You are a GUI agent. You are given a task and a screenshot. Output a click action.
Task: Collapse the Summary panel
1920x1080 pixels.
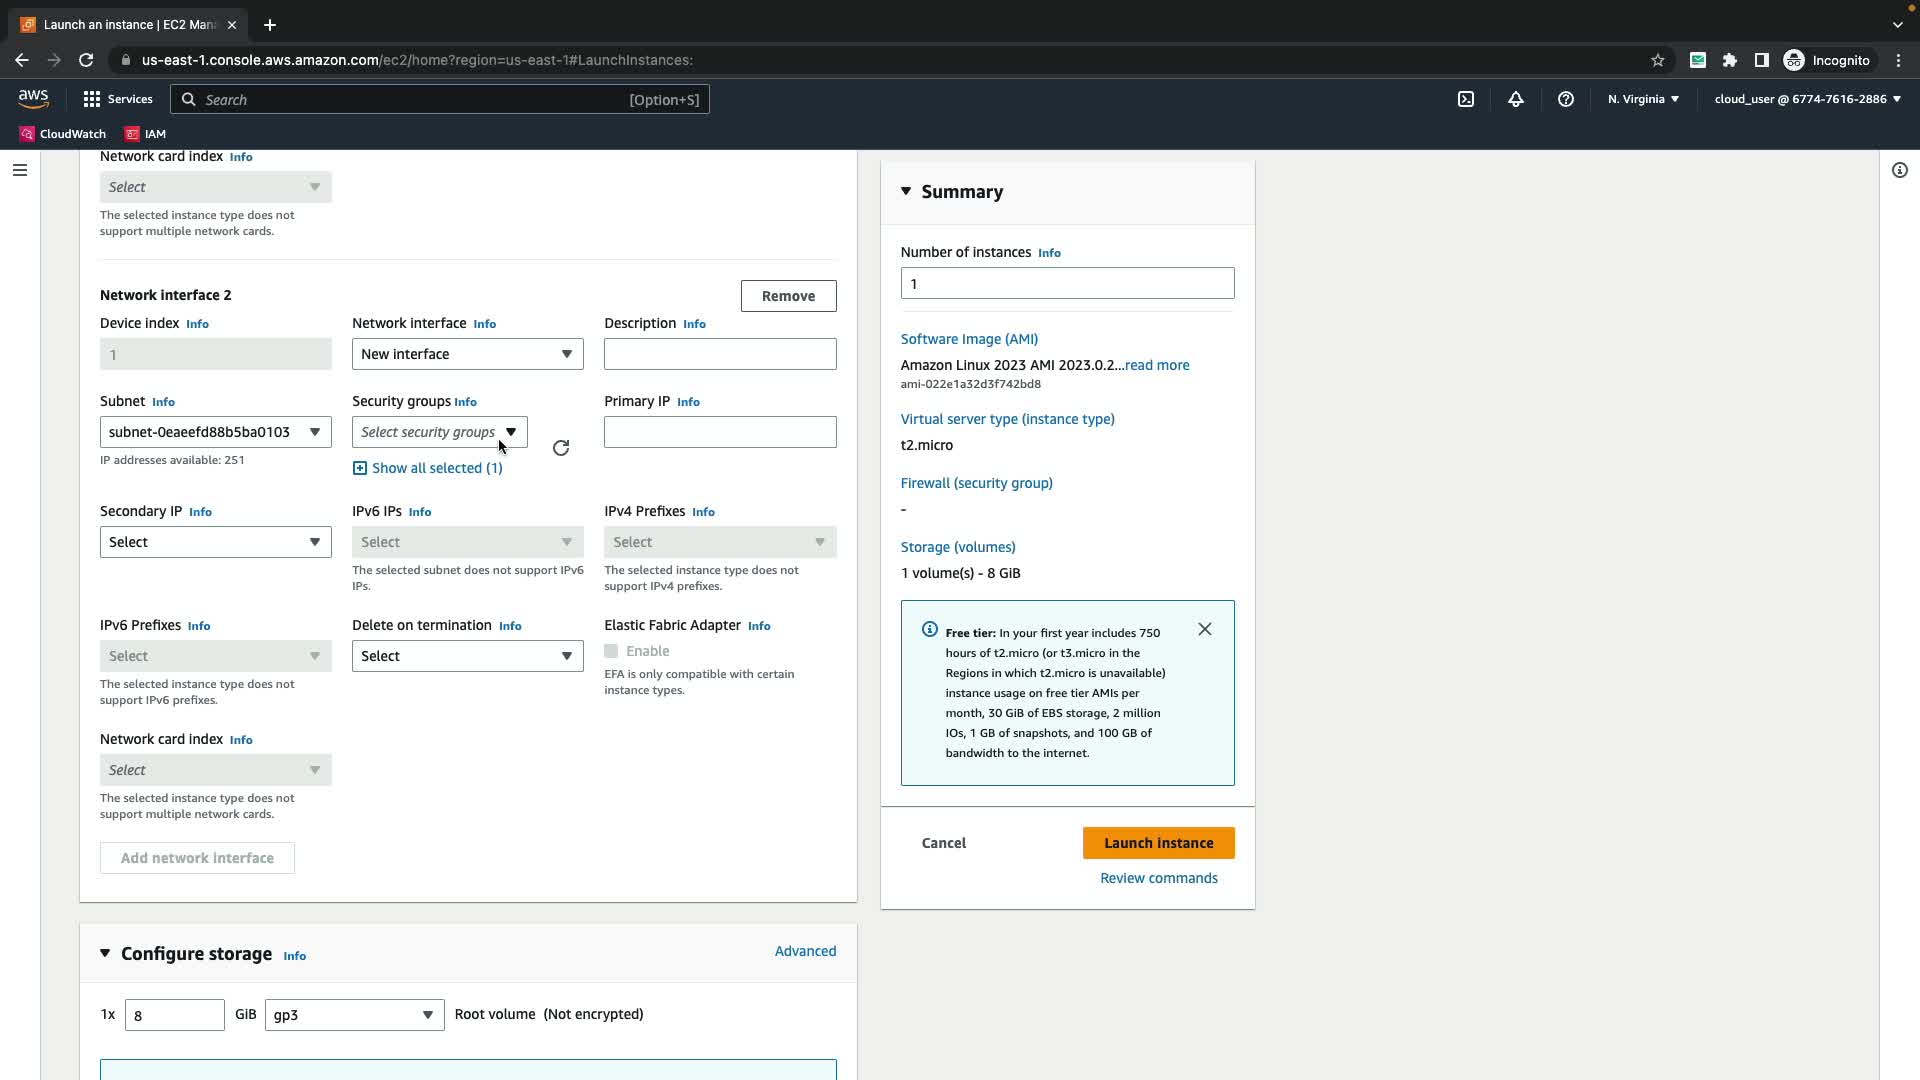[x=906, y=191]
